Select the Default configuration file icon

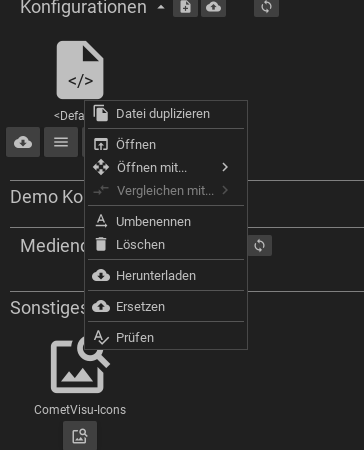click(80, 70)
